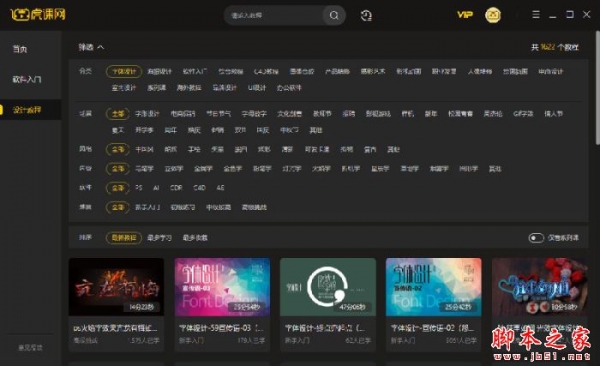This screenshot has height=366, width=600.
Task: Open 软件入门 in the left sidebar
Action: [27, 79]
